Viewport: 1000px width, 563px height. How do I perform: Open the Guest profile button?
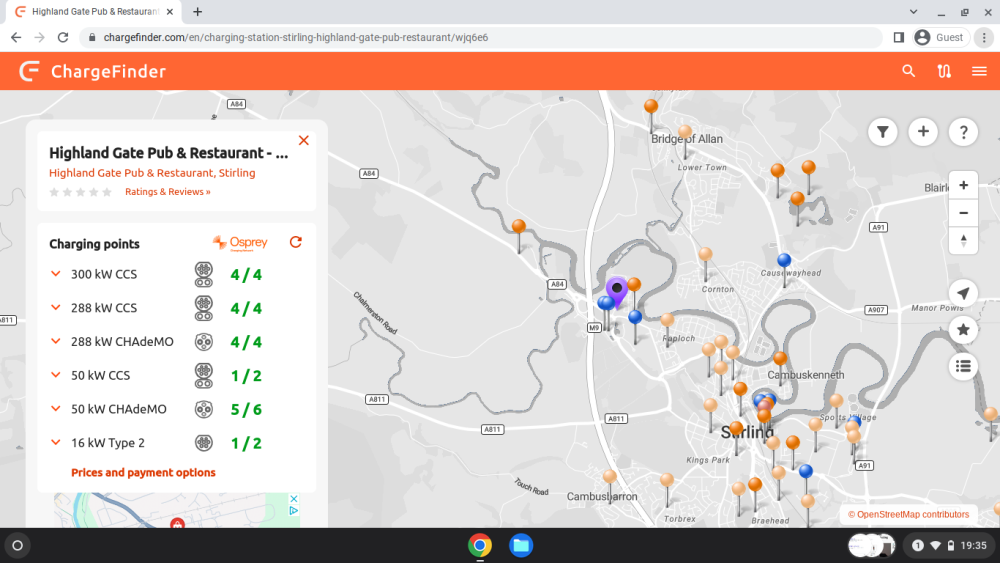pyautogui.click(x=940, y=38)
